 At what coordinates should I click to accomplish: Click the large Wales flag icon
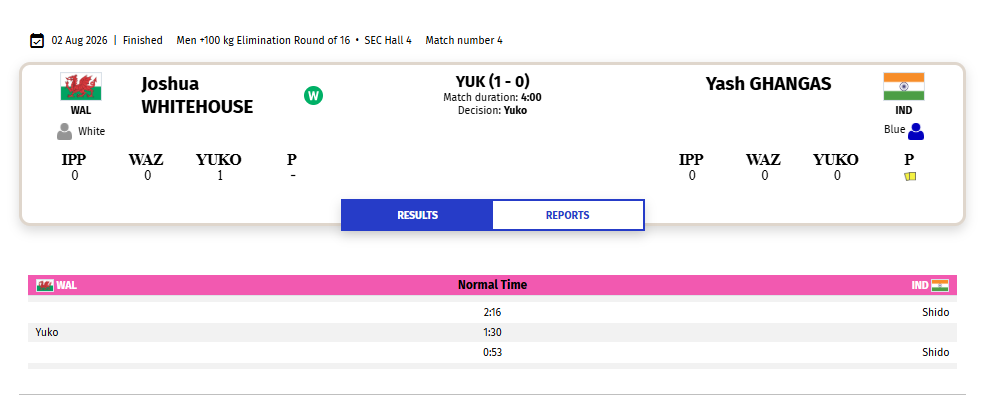(81, 86)
